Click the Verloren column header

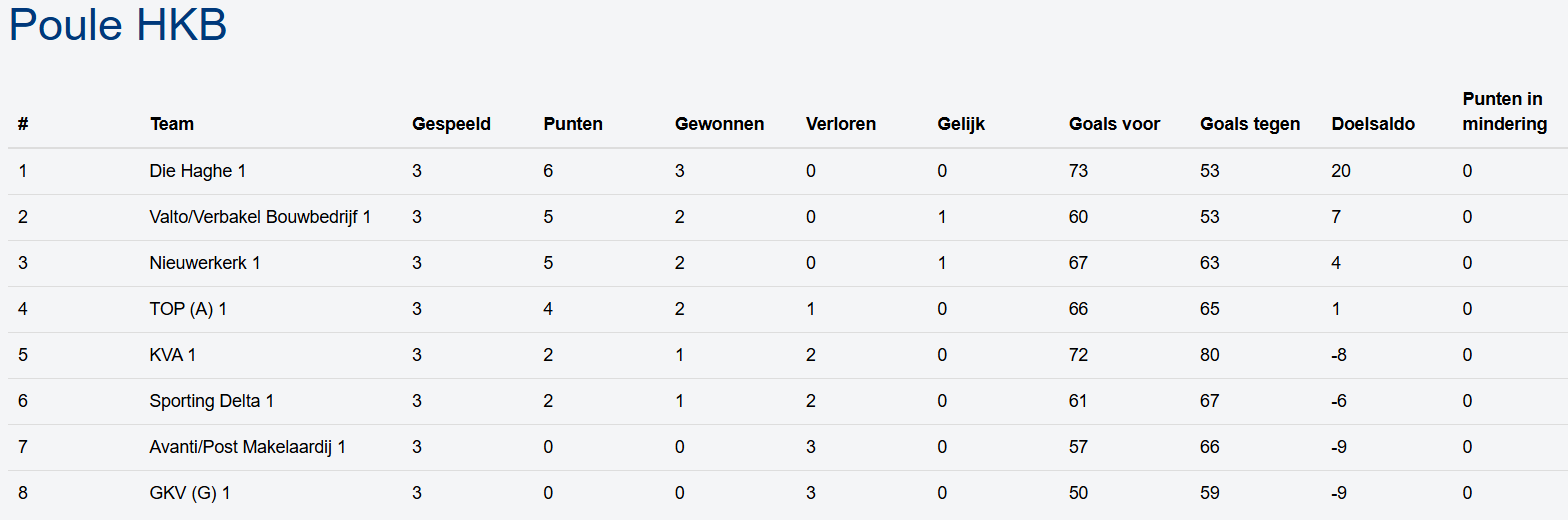coord(840,124)
